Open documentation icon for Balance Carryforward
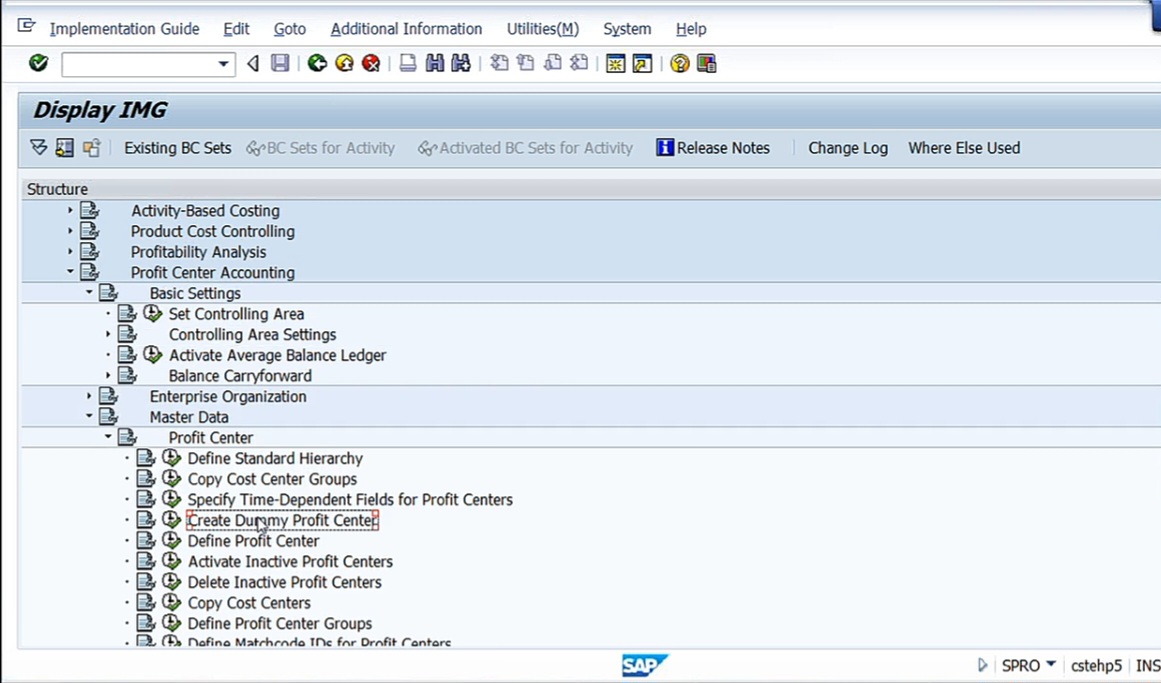1161x683 pixels. [x=127, y=376]
